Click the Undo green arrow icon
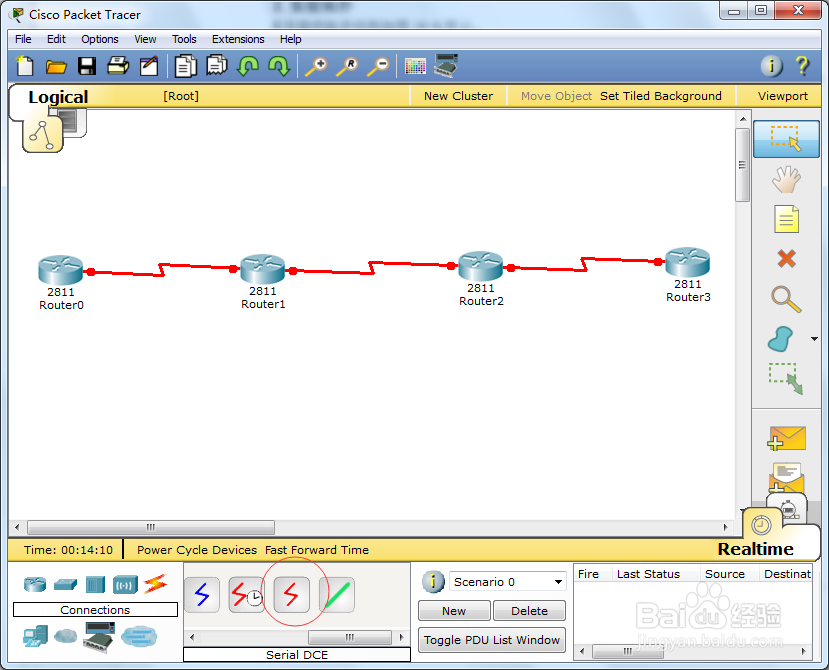Screen dimensions: 829x670 (248, 67)
